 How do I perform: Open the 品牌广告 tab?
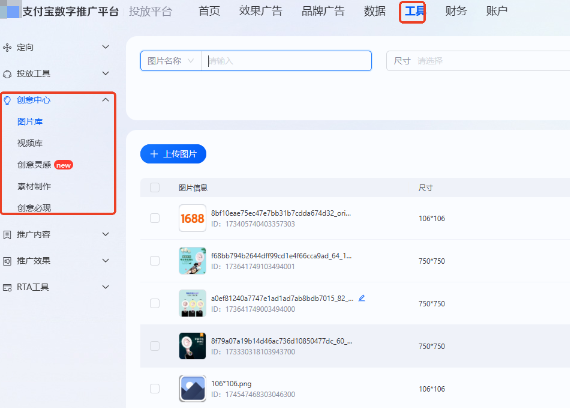tap(323, 11)
